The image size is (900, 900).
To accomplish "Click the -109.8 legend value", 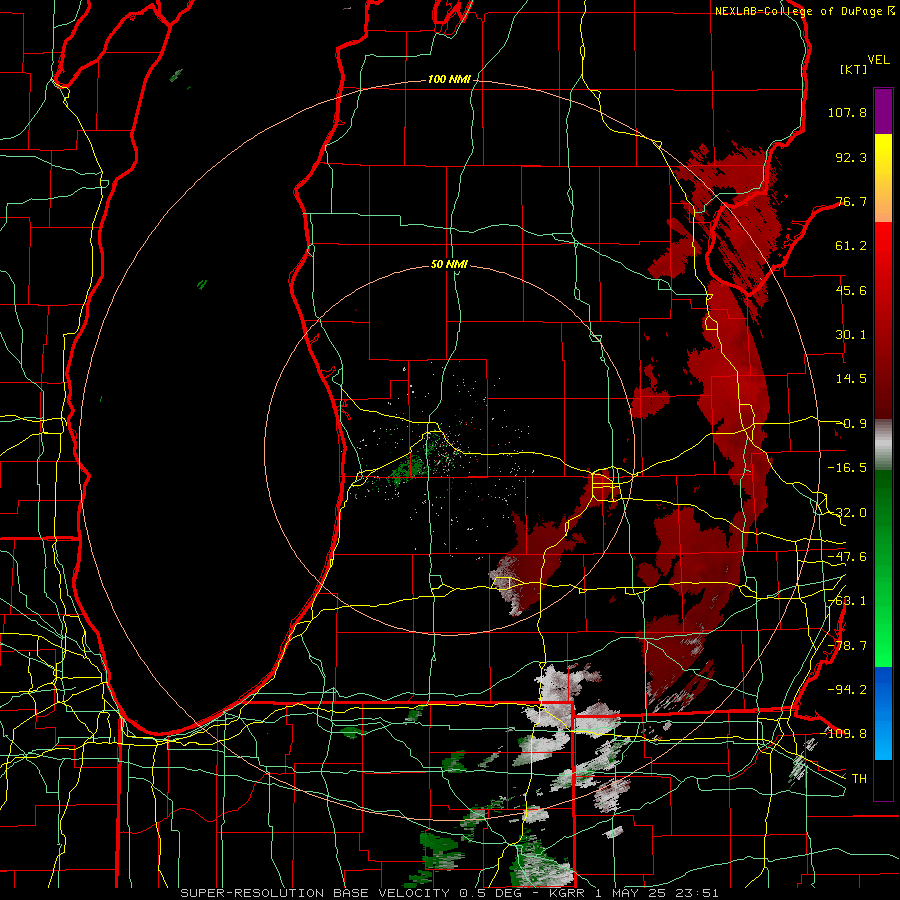I will click(x=844, y=734).
